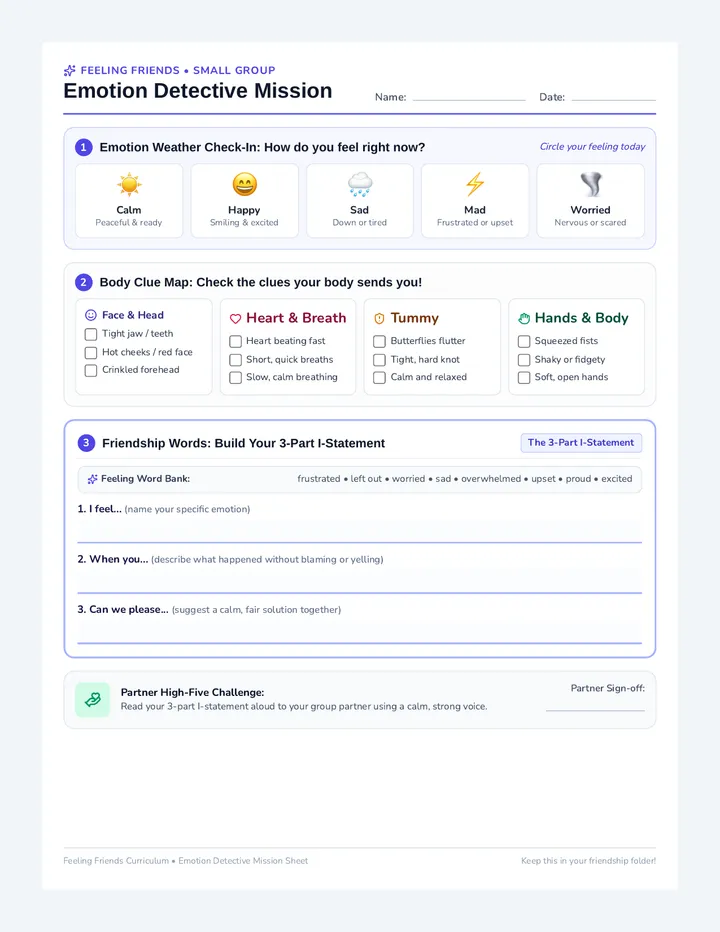Tick the Squeezed fists checkbox
The image size is (720, 932).
pos(524,341)
